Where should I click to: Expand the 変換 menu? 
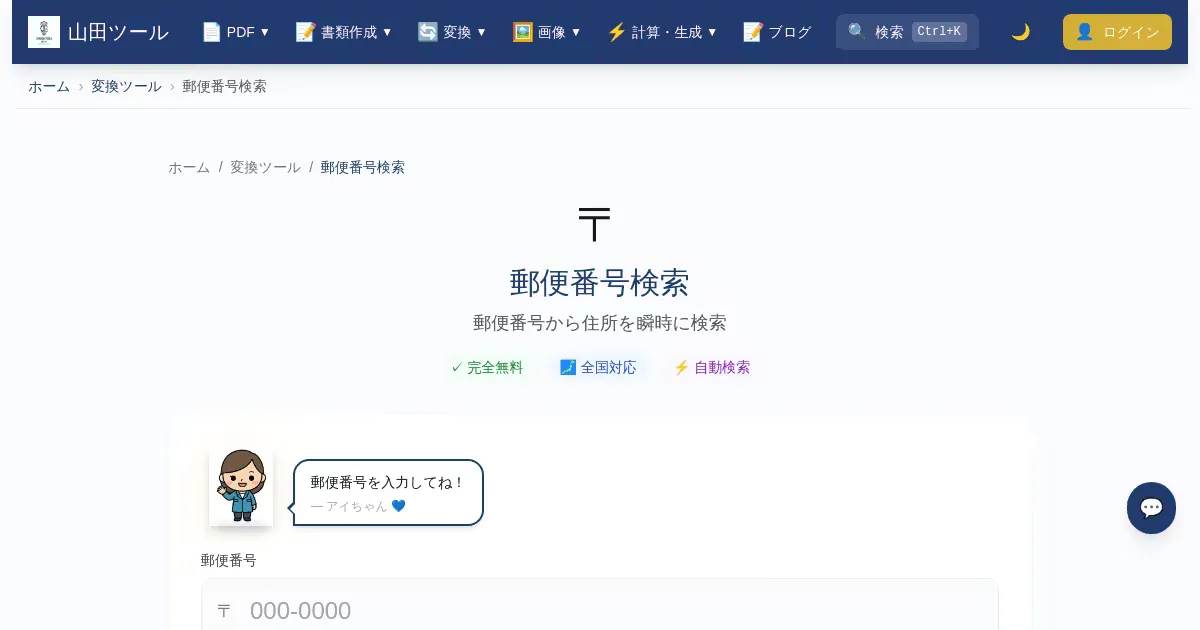click(452, 32)
